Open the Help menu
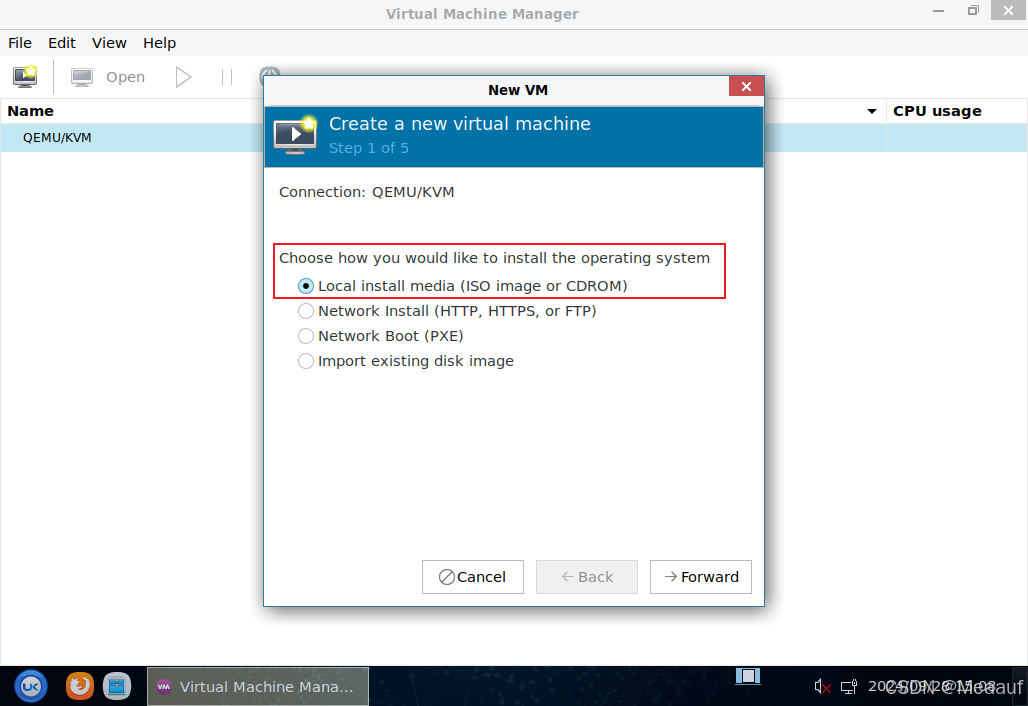 pyautogui.click(x=159, y=43)
